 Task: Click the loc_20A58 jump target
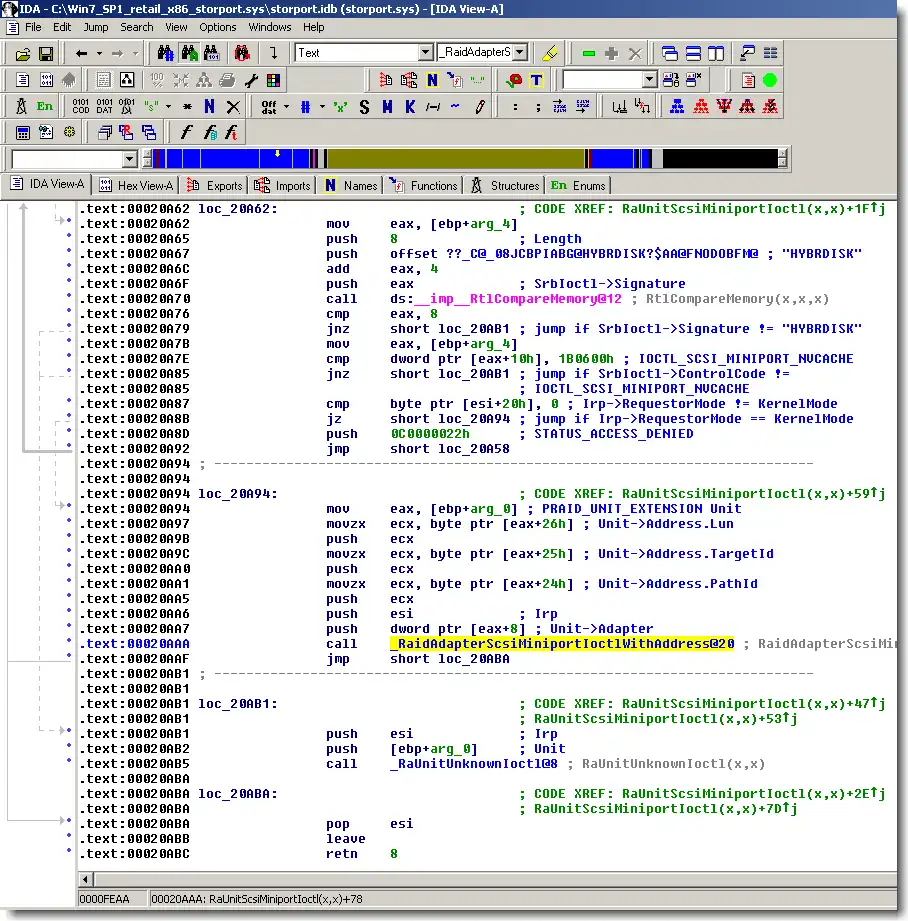click(x=474, y=449)
